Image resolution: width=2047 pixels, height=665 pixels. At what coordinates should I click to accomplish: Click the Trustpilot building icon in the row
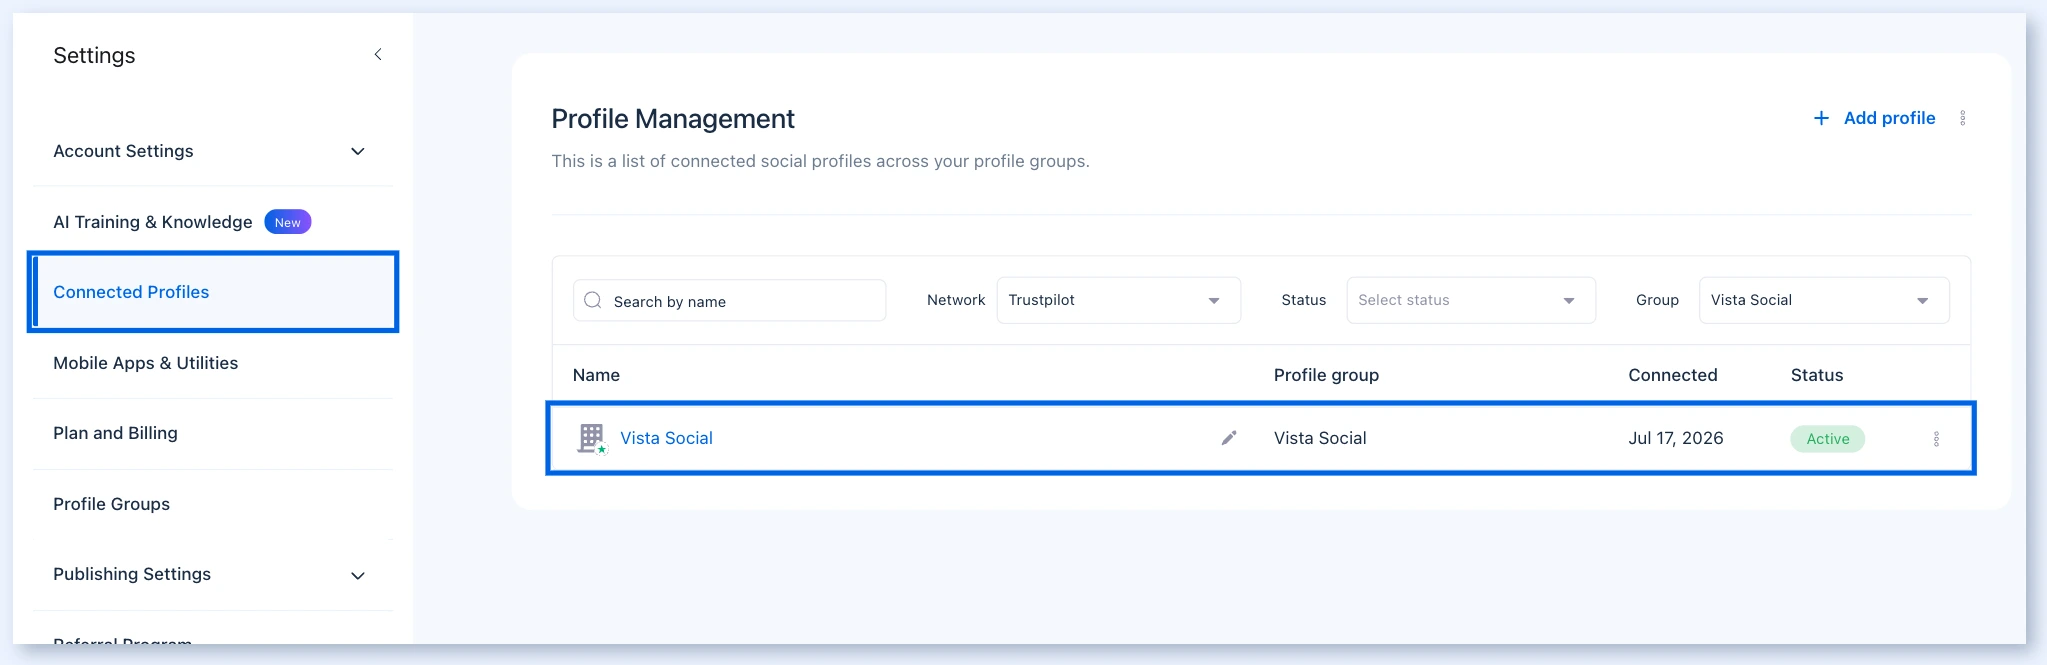point(592,438)
